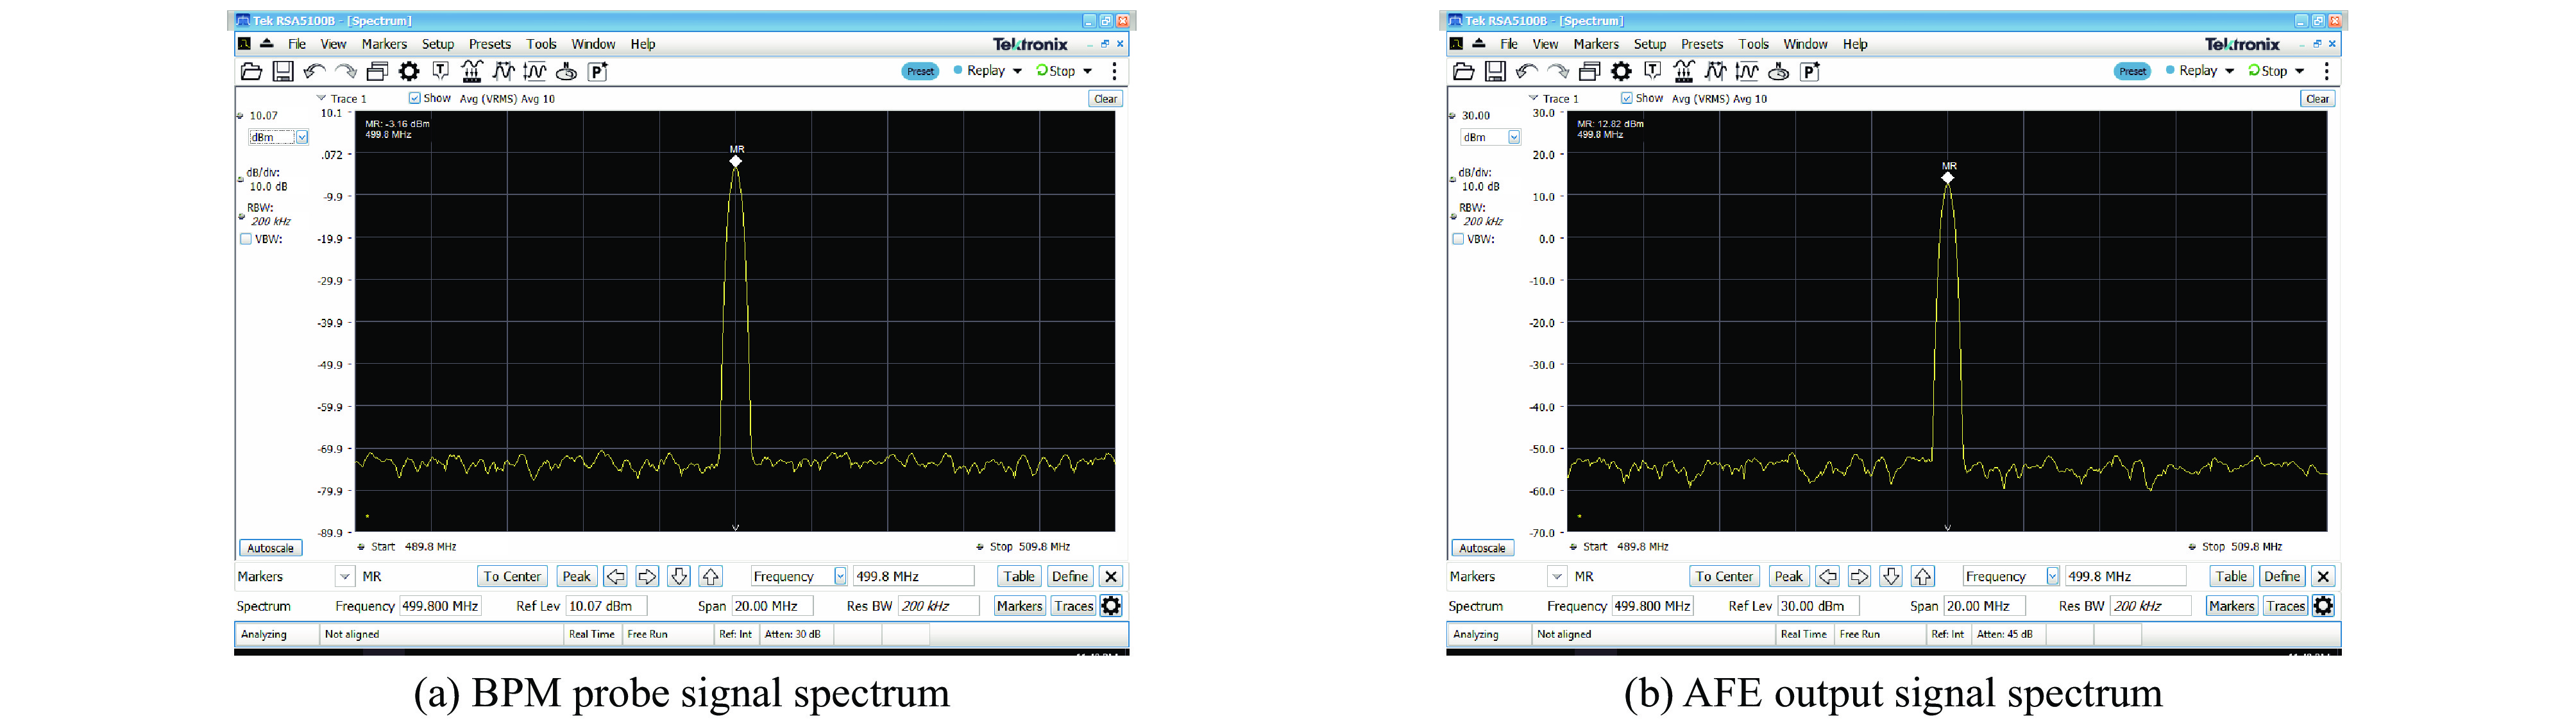
Task: Open dBm units dropdown in left window
Action: (x=301, y=137)
